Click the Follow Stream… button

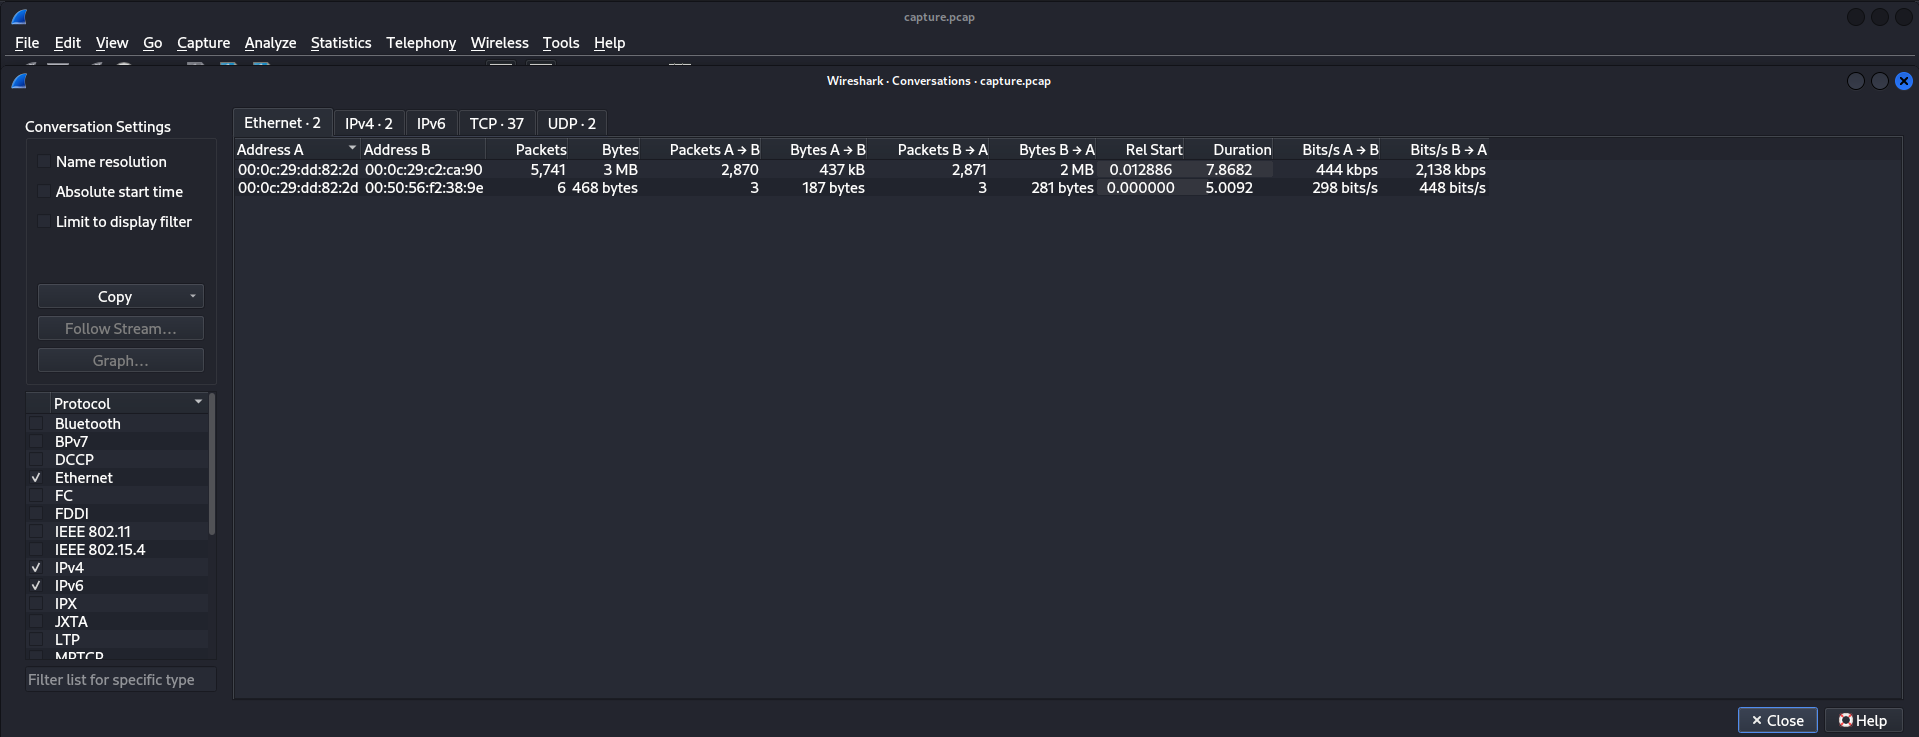(121, 328)
